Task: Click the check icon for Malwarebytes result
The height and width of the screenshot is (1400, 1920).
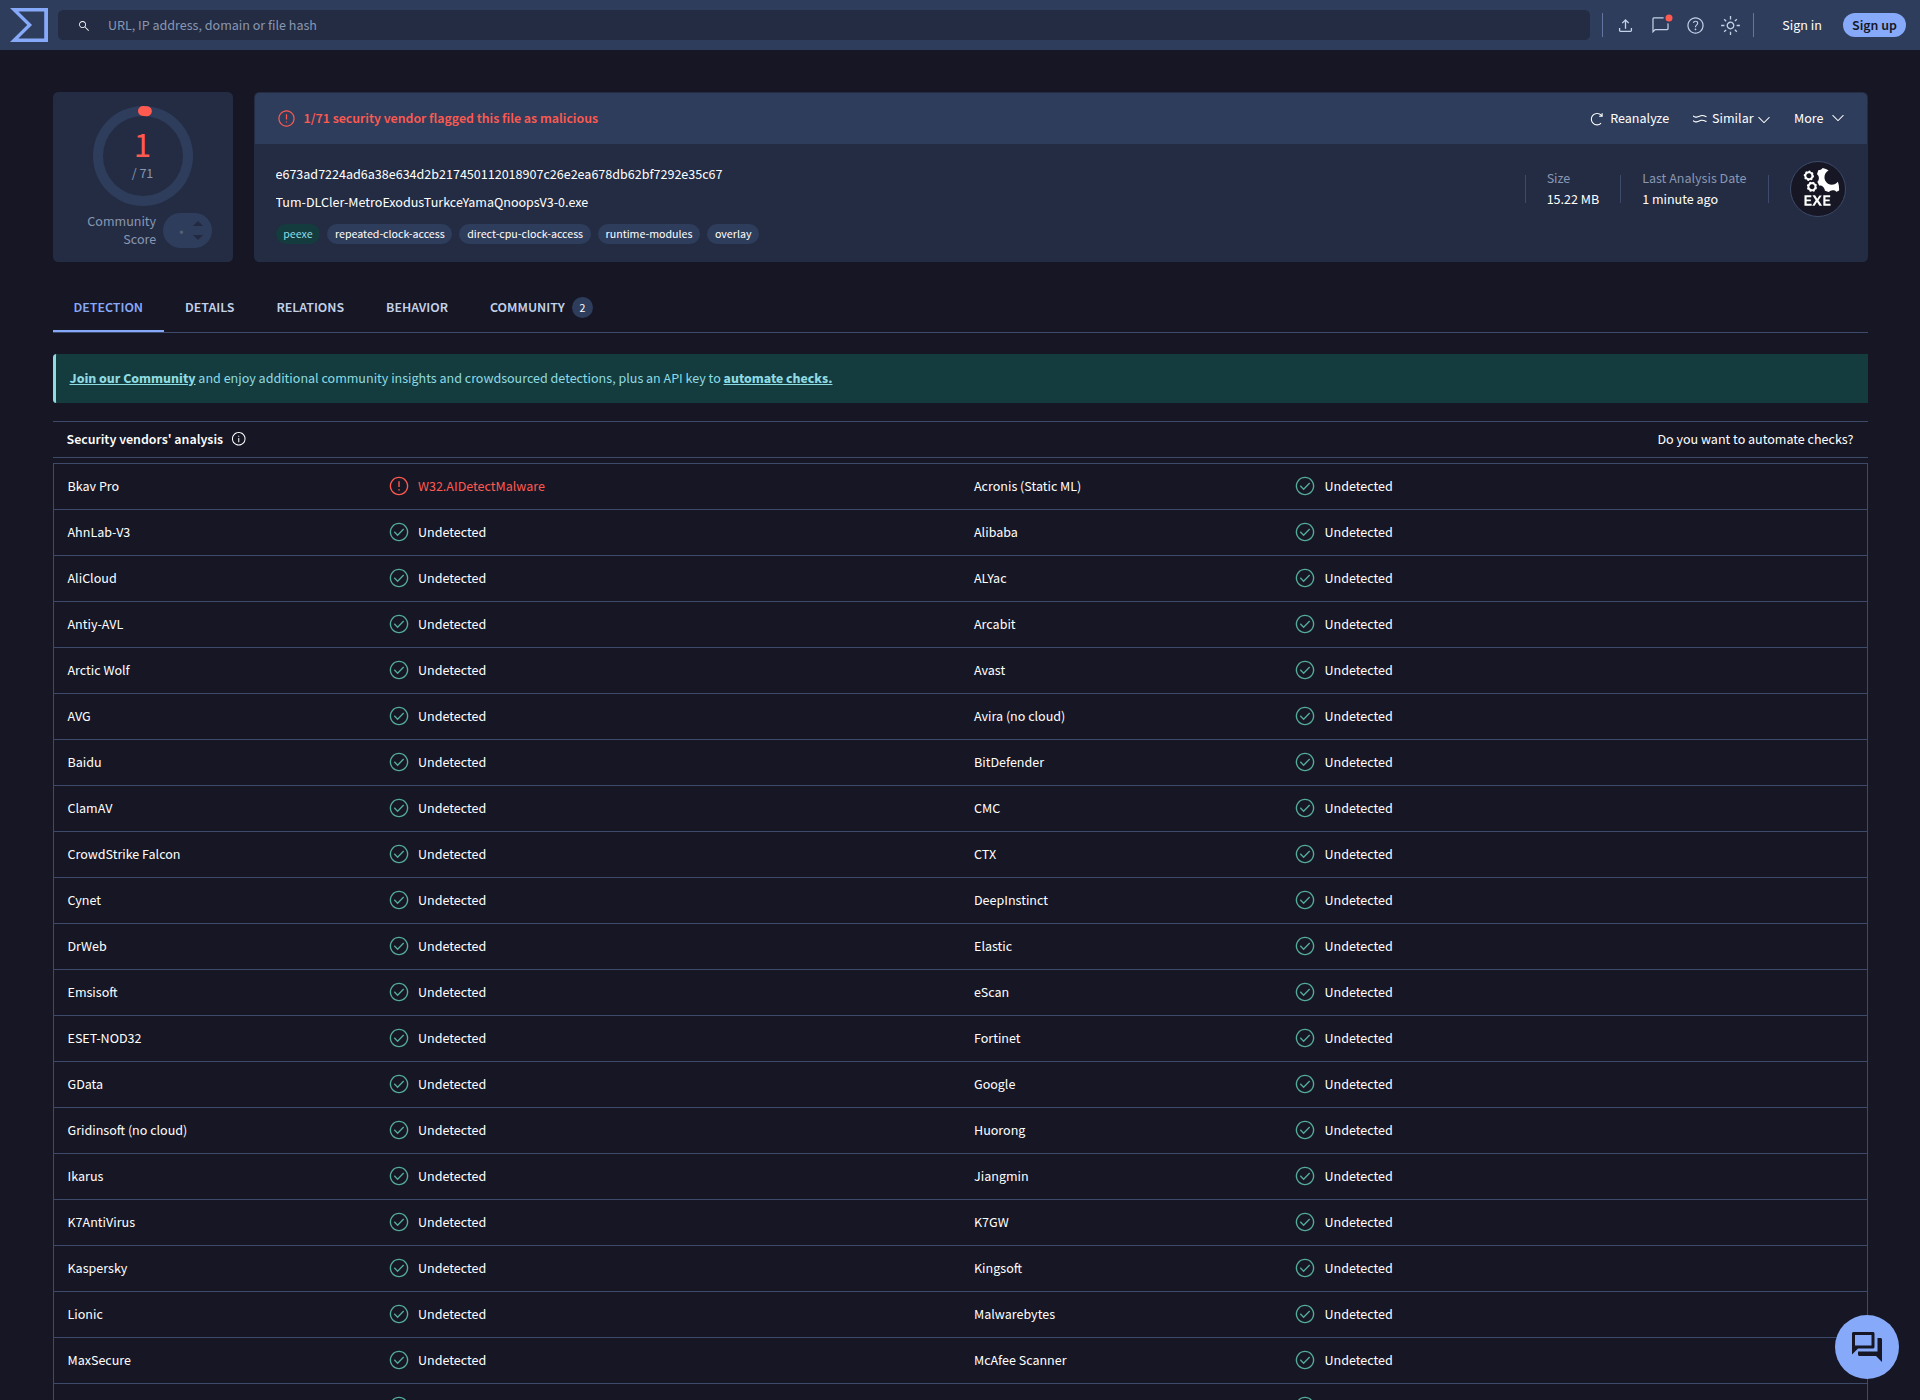Action: [x=1305, y=1315]
